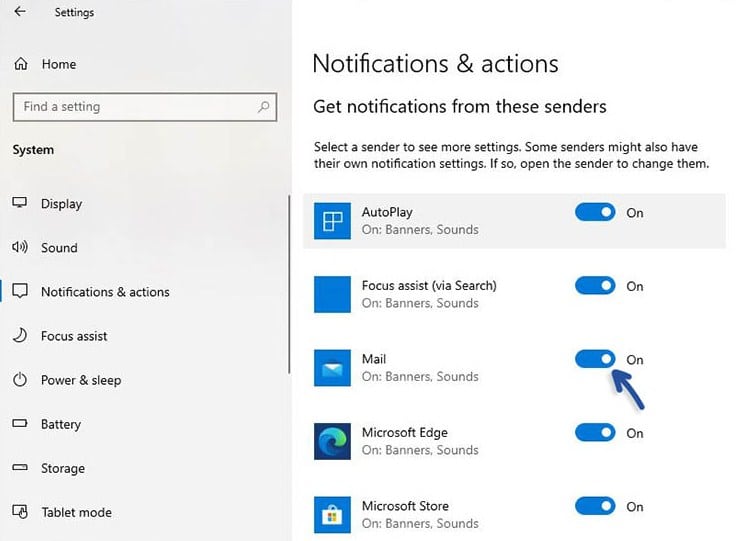The height and width of the screenshot is (541, 737).
Task: Click the search magnifier icon
Action: 263,107
